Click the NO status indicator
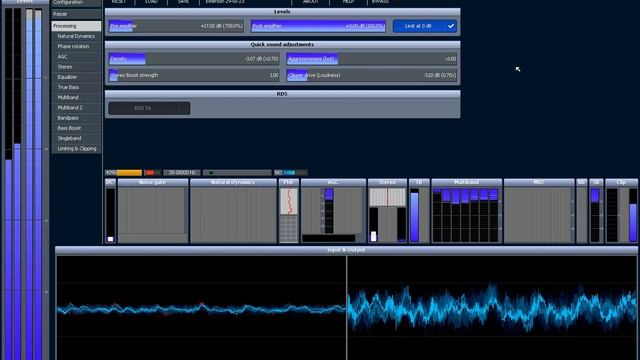 [290, 173]
